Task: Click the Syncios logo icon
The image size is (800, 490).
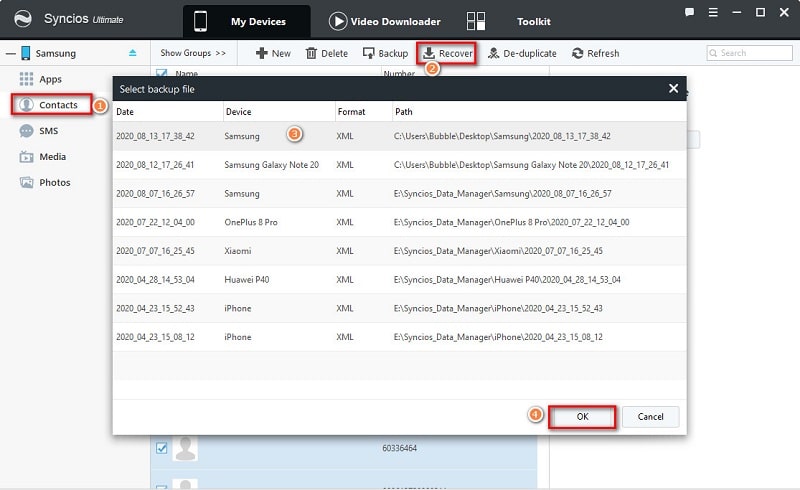Action: click(x=22, y=19)
